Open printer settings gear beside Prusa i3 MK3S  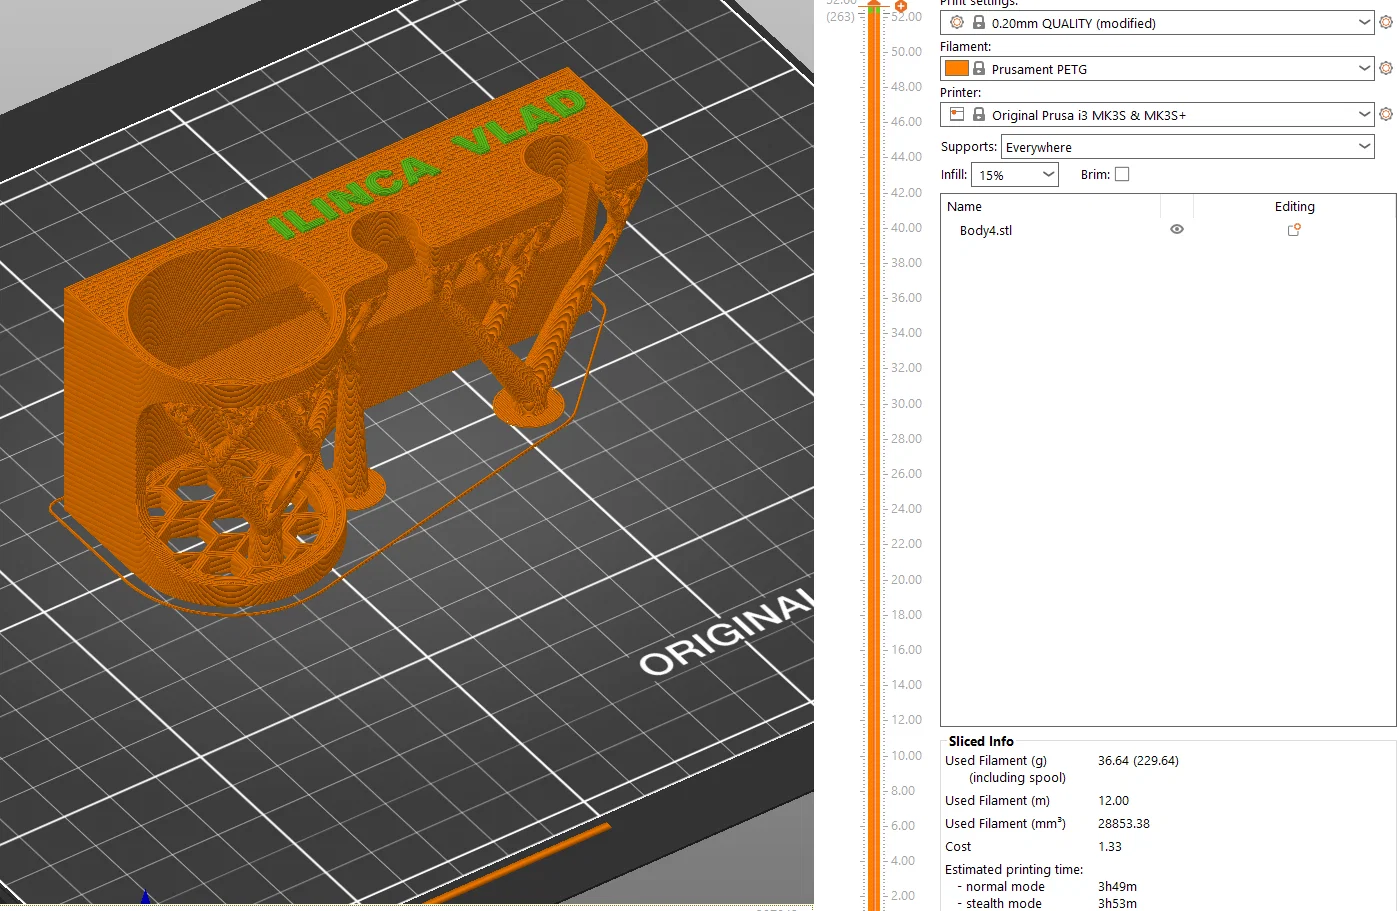1386,114
